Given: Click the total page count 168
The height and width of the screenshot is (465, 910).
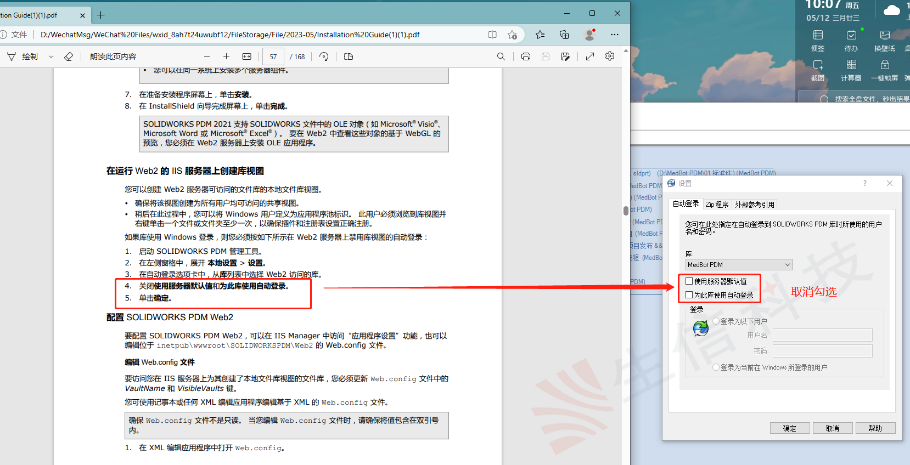Looking at the screenshot, I should tap(299, 56).
